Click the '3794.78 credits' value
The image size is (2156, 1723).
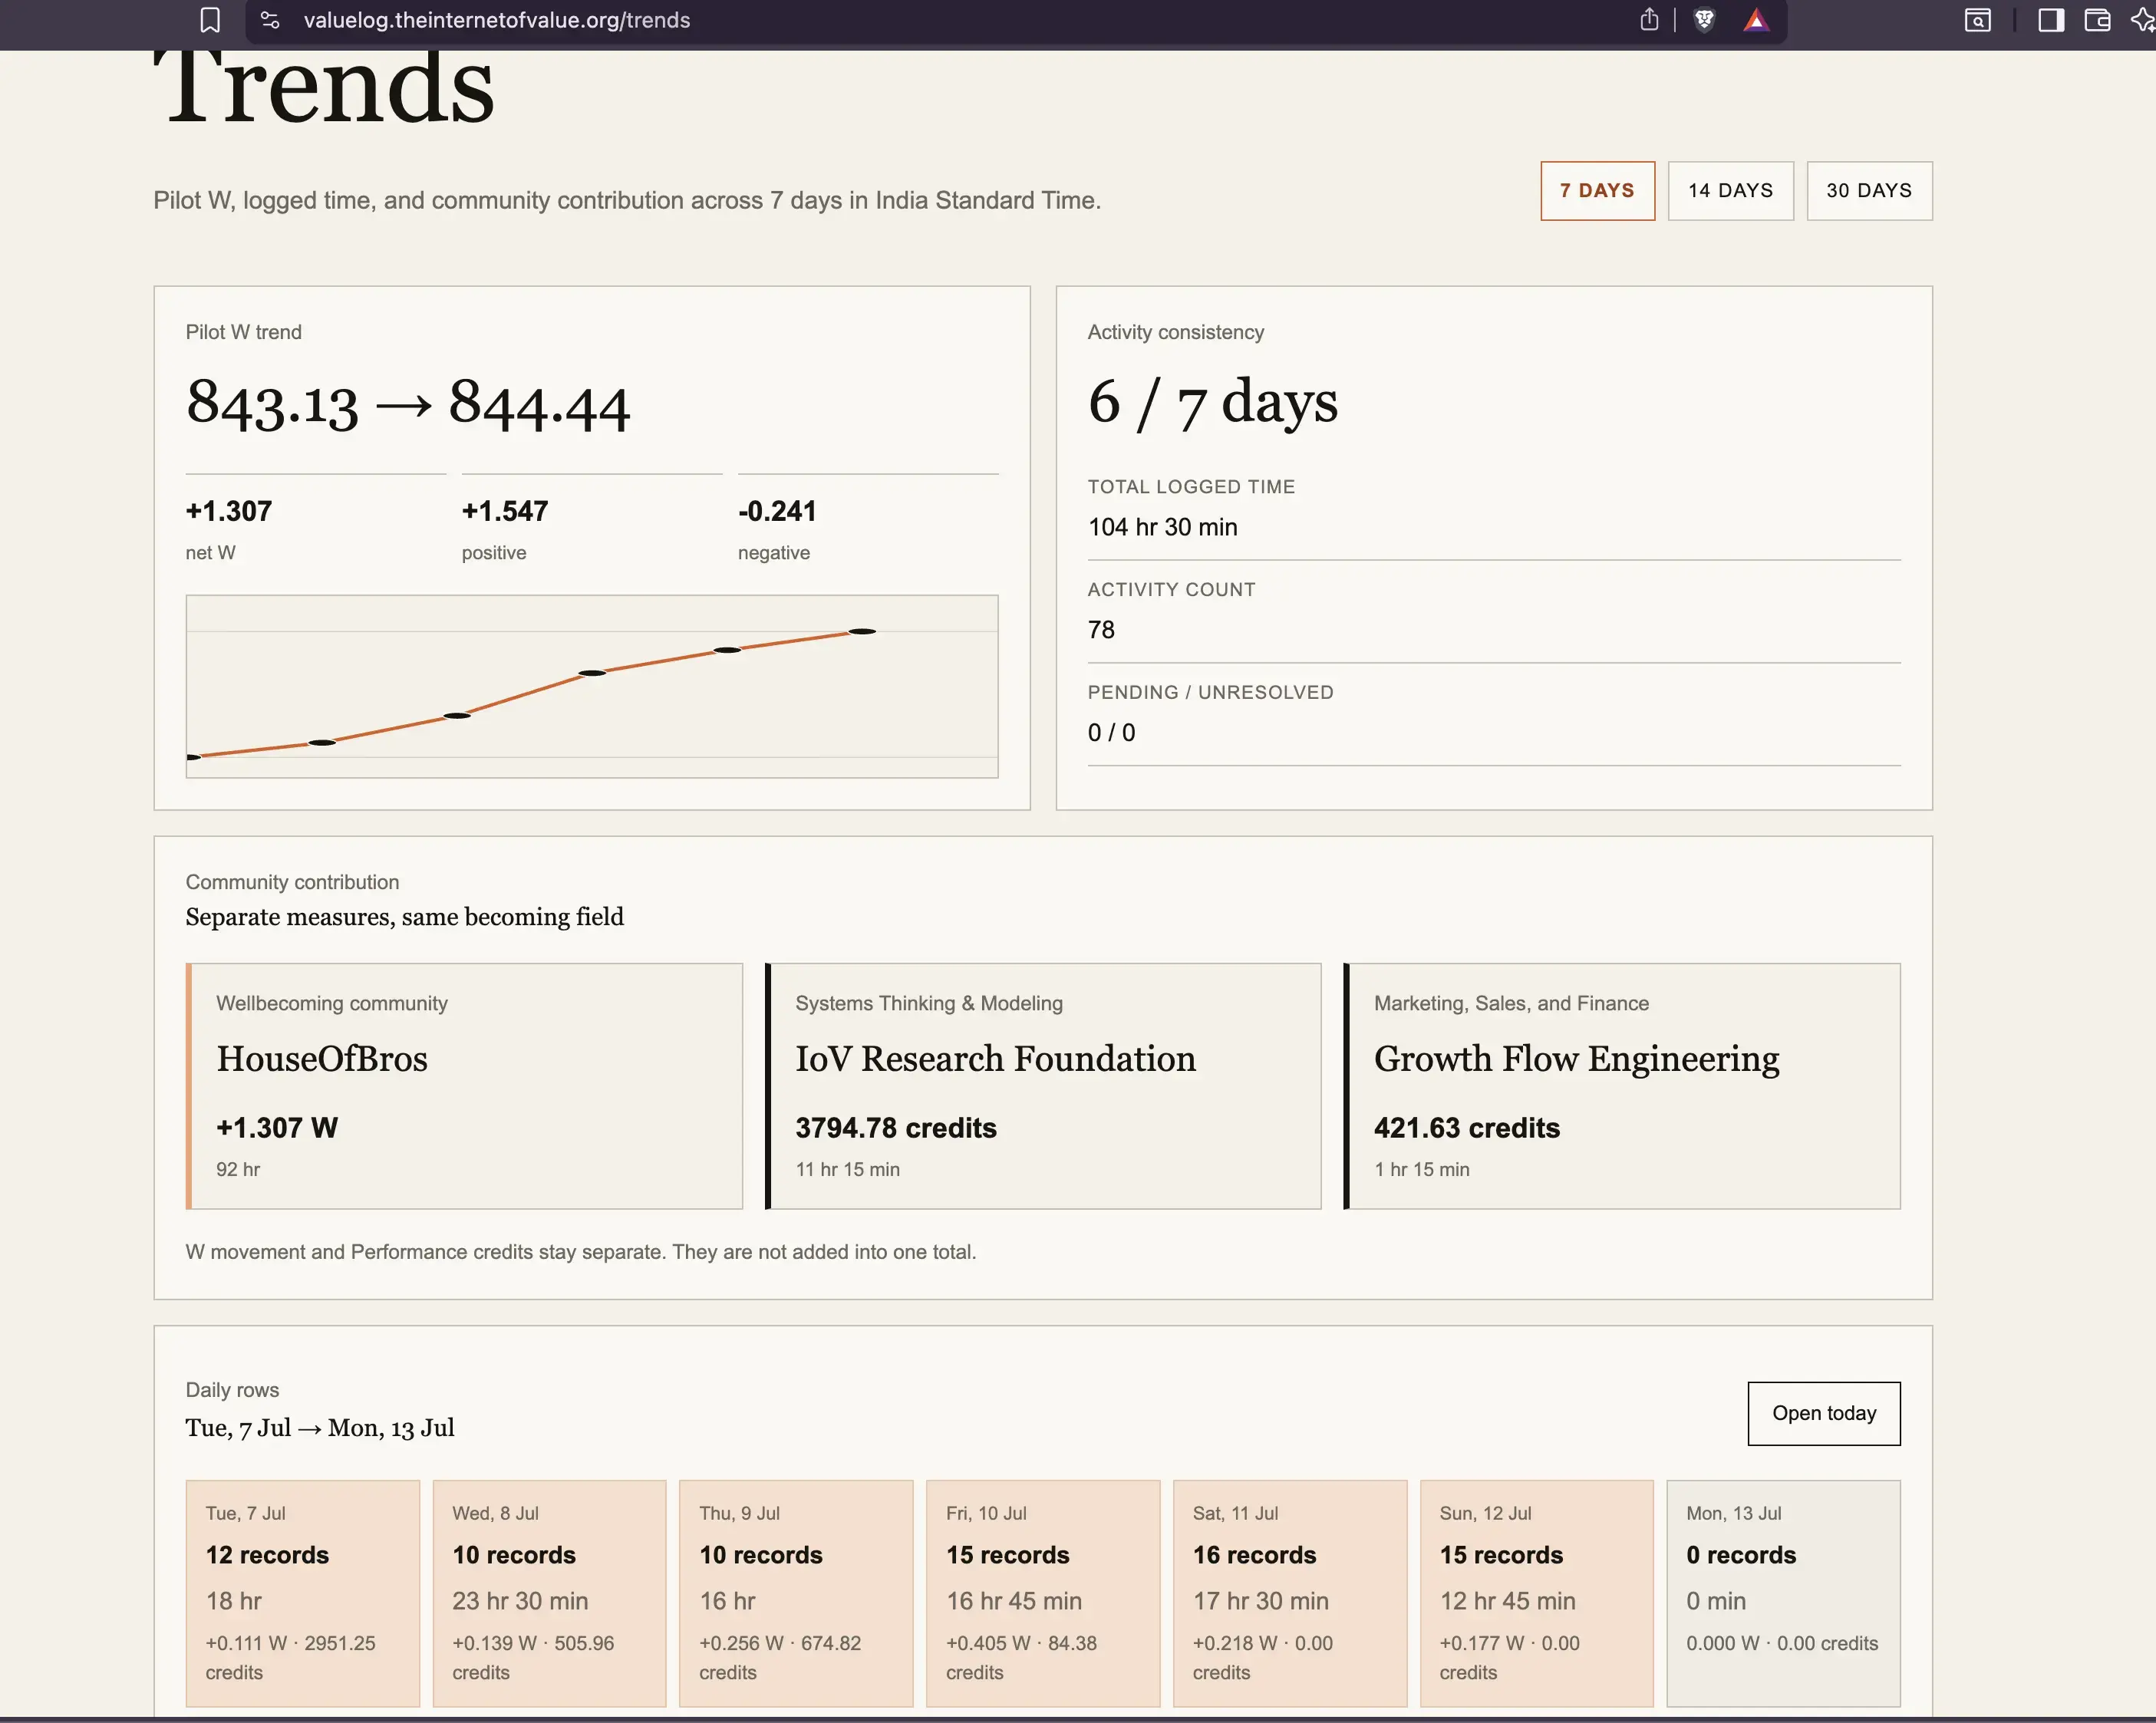(896, 1128)
